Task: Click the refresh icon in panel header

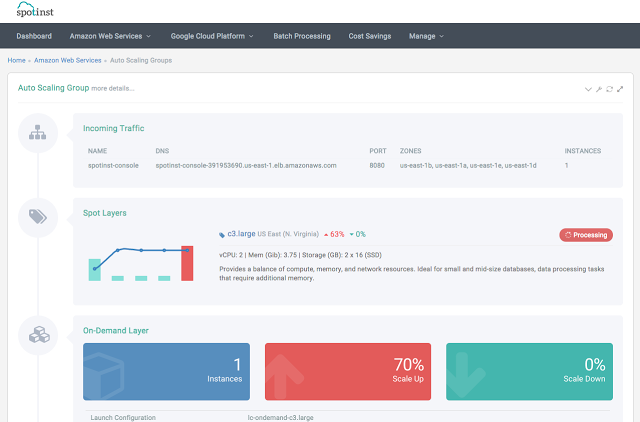Action: 609,89
